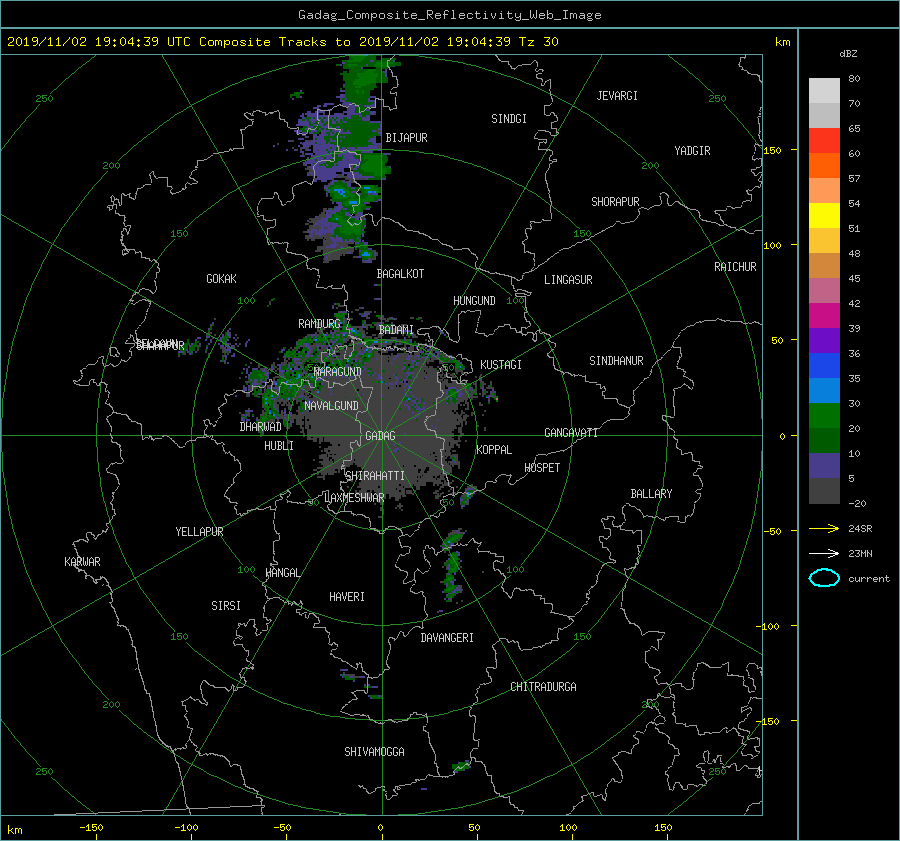Screen dimensions: 900x841
Task: Click the NAVALGUND city label
Action: (331, 406)
